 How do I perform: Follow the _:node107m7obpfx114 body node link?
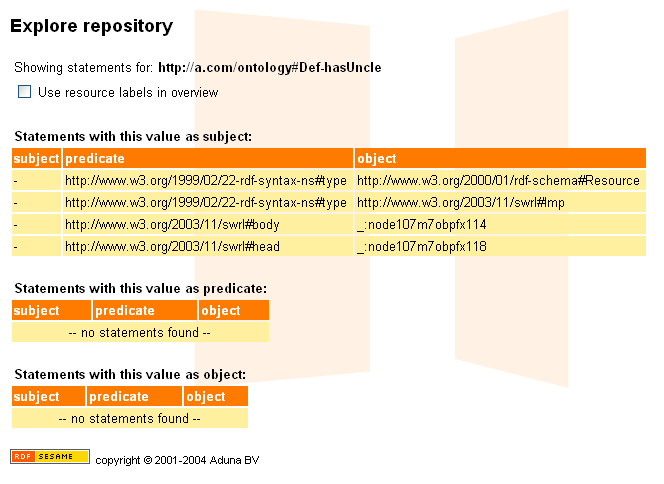[x=421, y=225]
